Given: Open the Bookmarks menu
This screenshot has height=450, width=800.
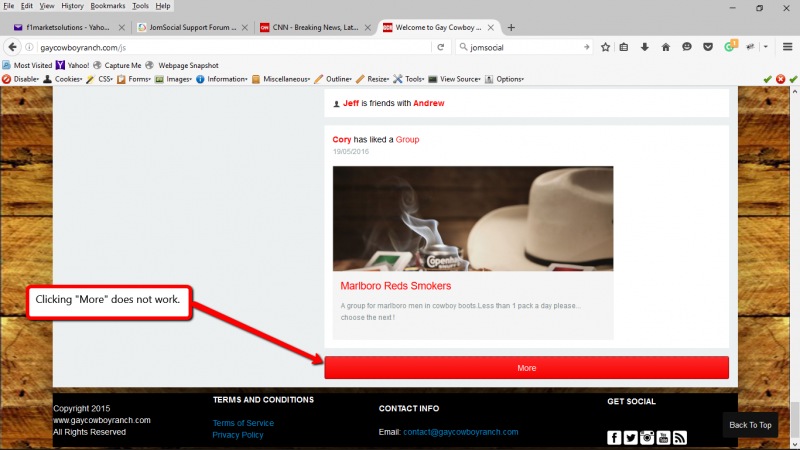Looking at the screenshot, I should tap(108, 6).
